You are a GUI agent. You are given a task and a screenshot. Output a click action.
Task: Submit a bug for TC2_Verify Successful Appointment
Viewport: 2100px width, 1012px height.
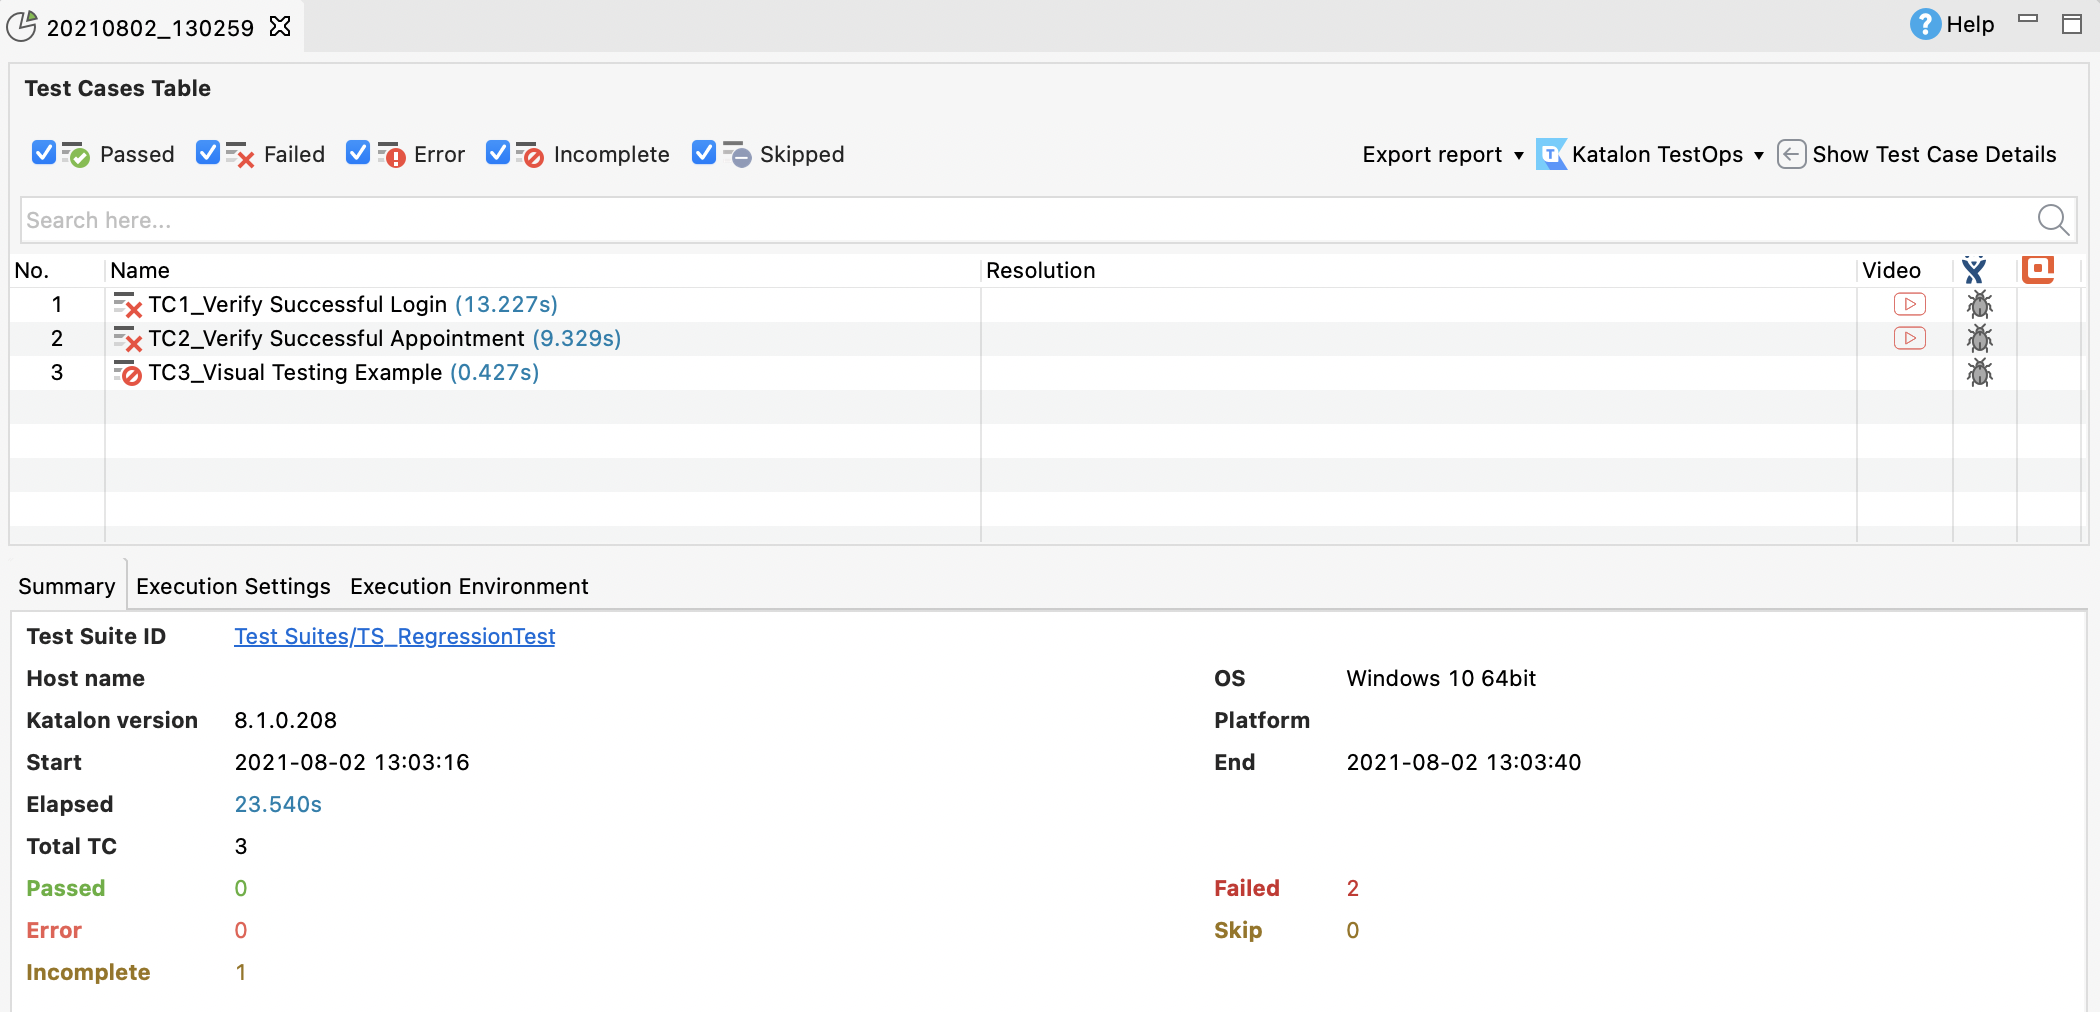(x=1980, y=338)
